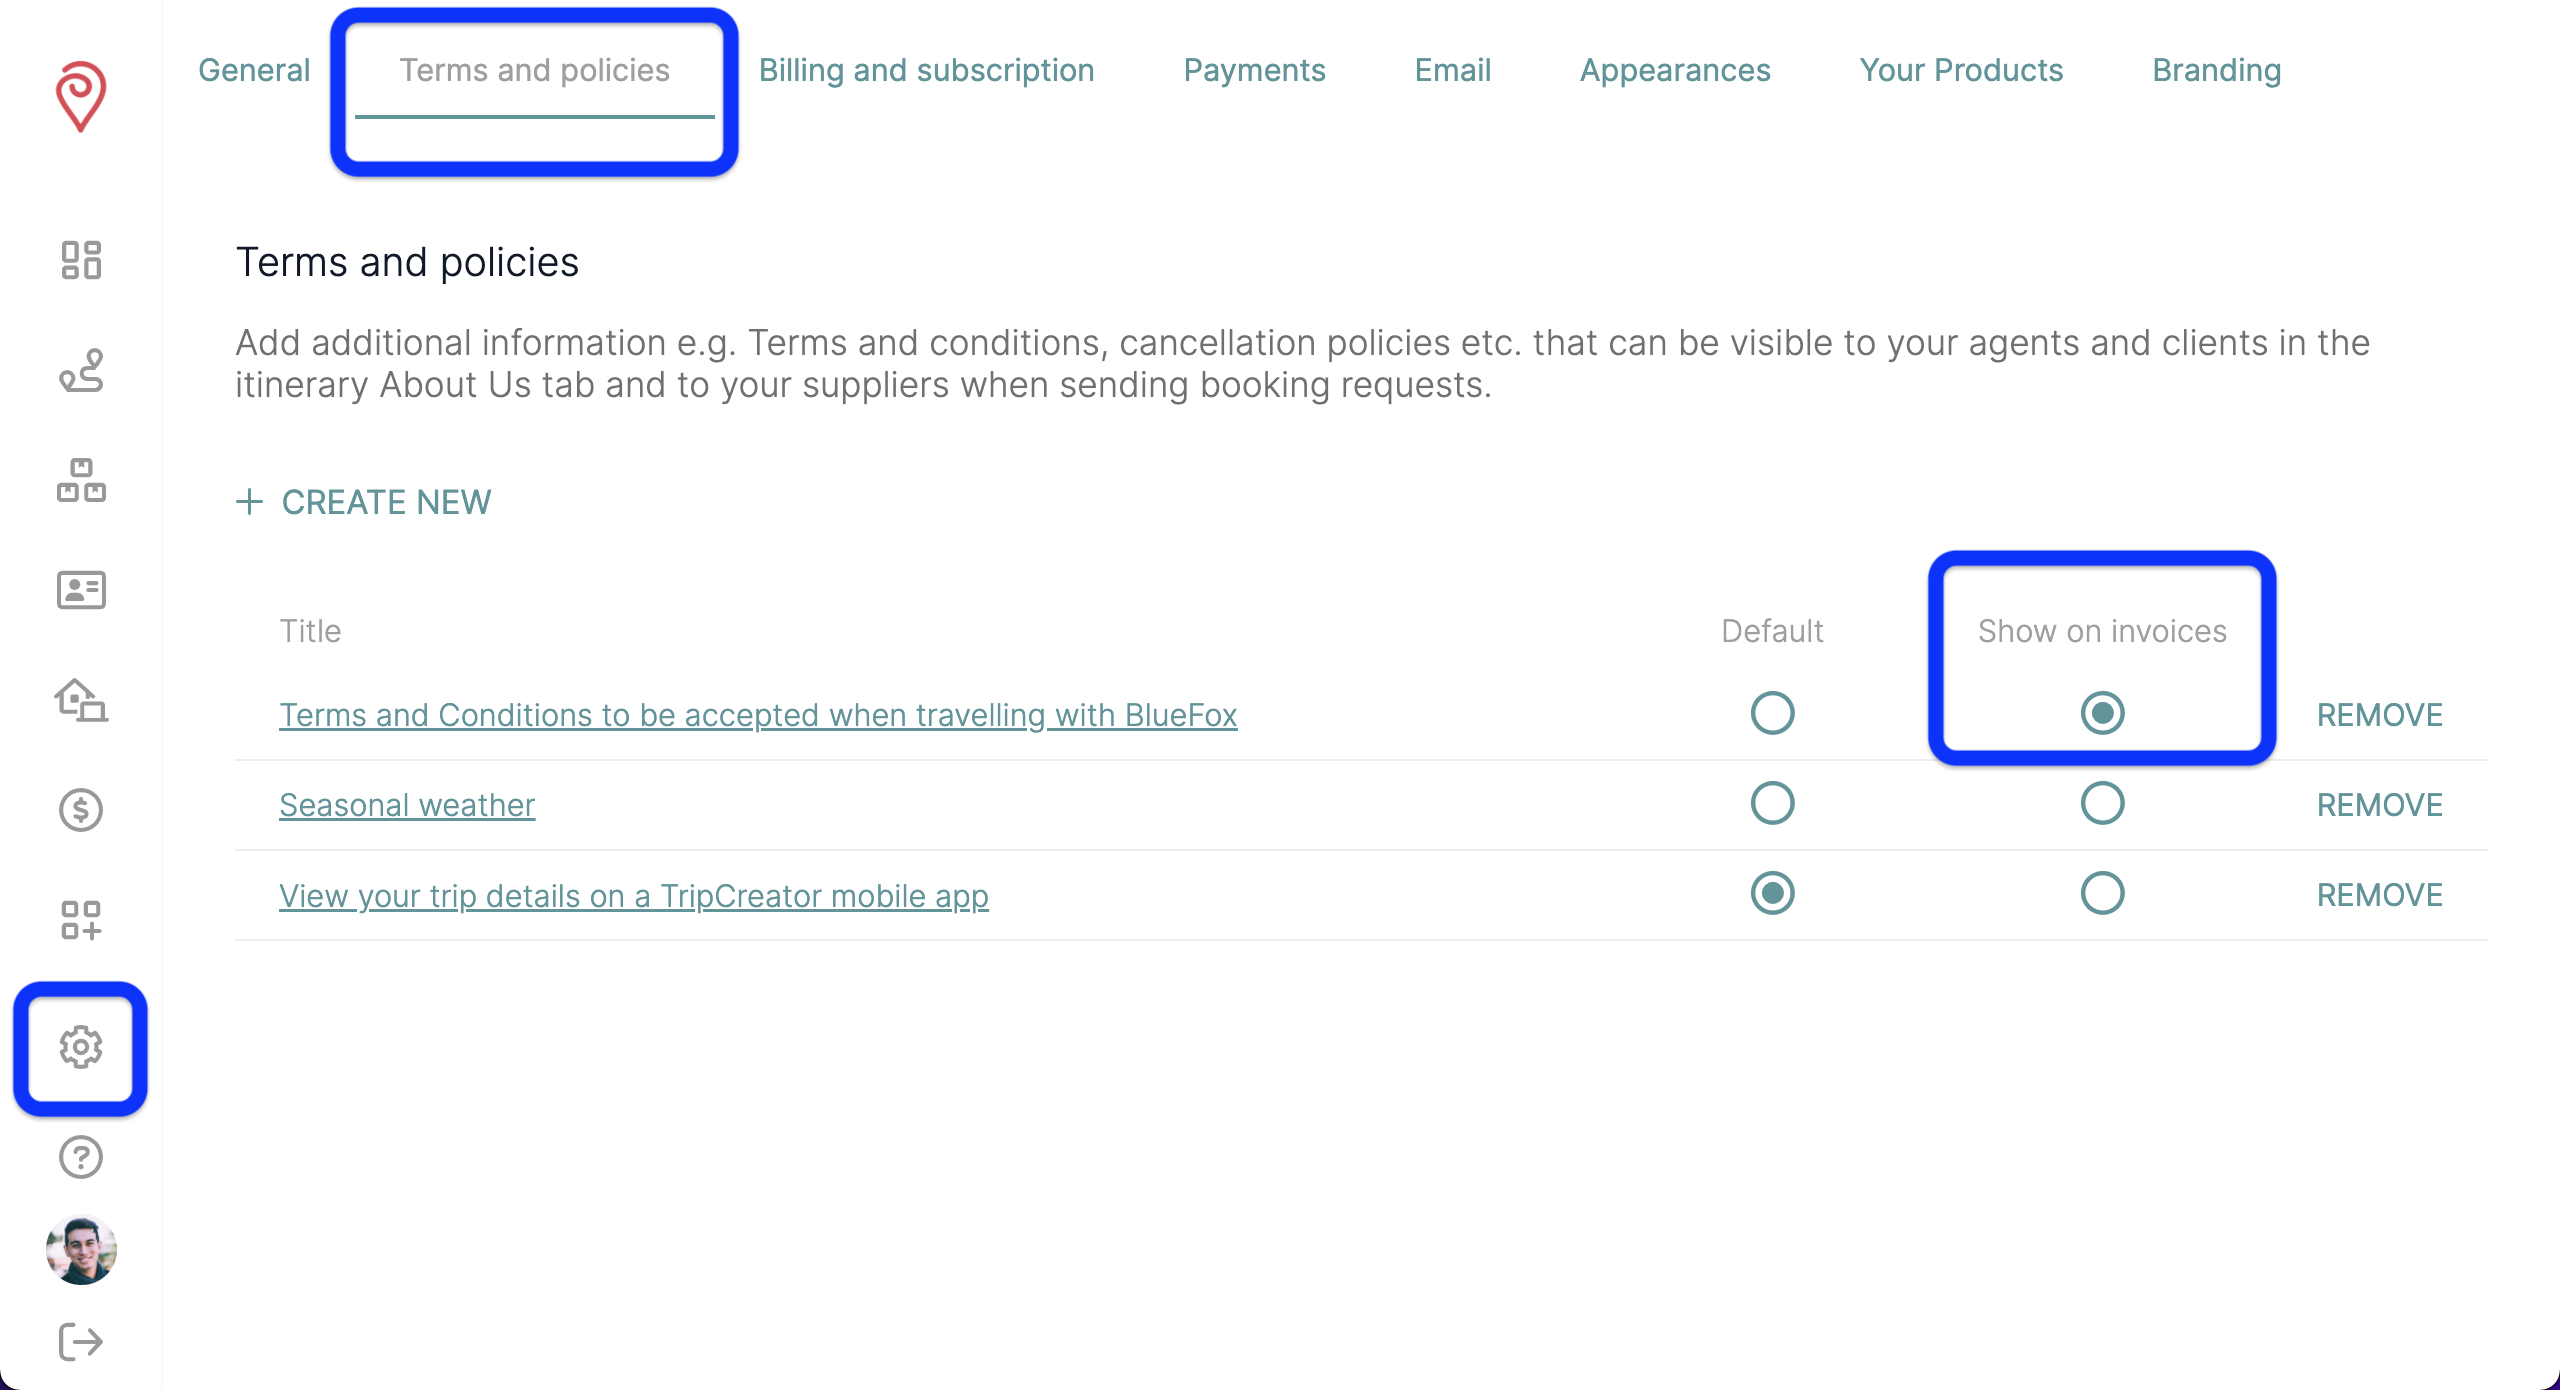
Task: Open the dollar payments icon in sidebar
Action: tap(81, 810)
